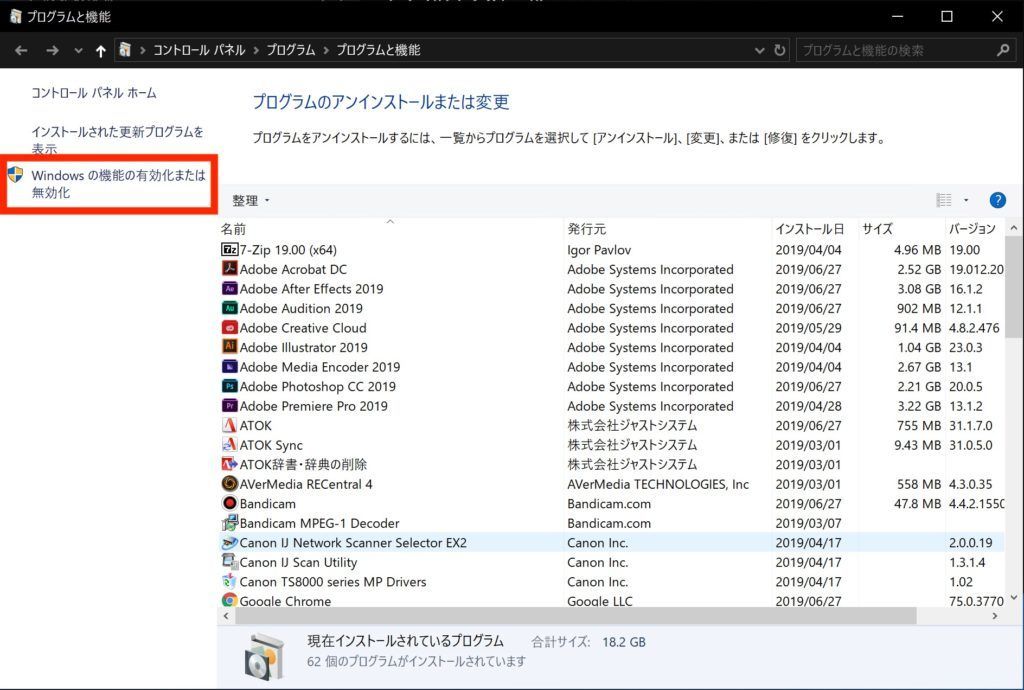Click the Adobe Creative Cloud icon

(229, 328)
